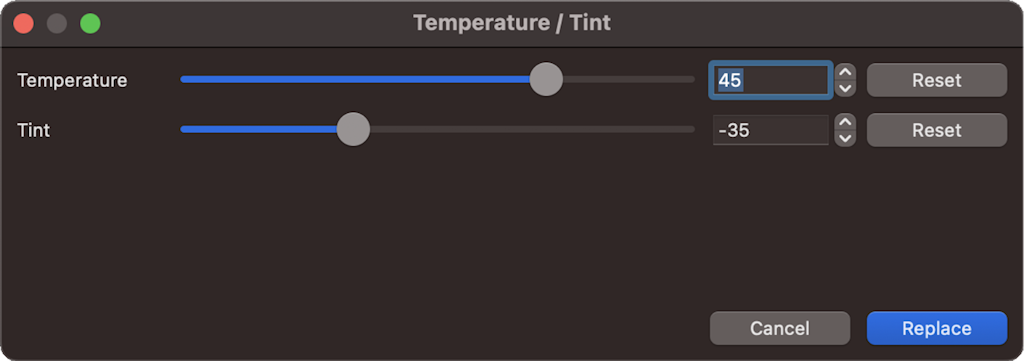Zoom the window with the green button
Viewport: 1024px width, 362px height.
point(90,24)
